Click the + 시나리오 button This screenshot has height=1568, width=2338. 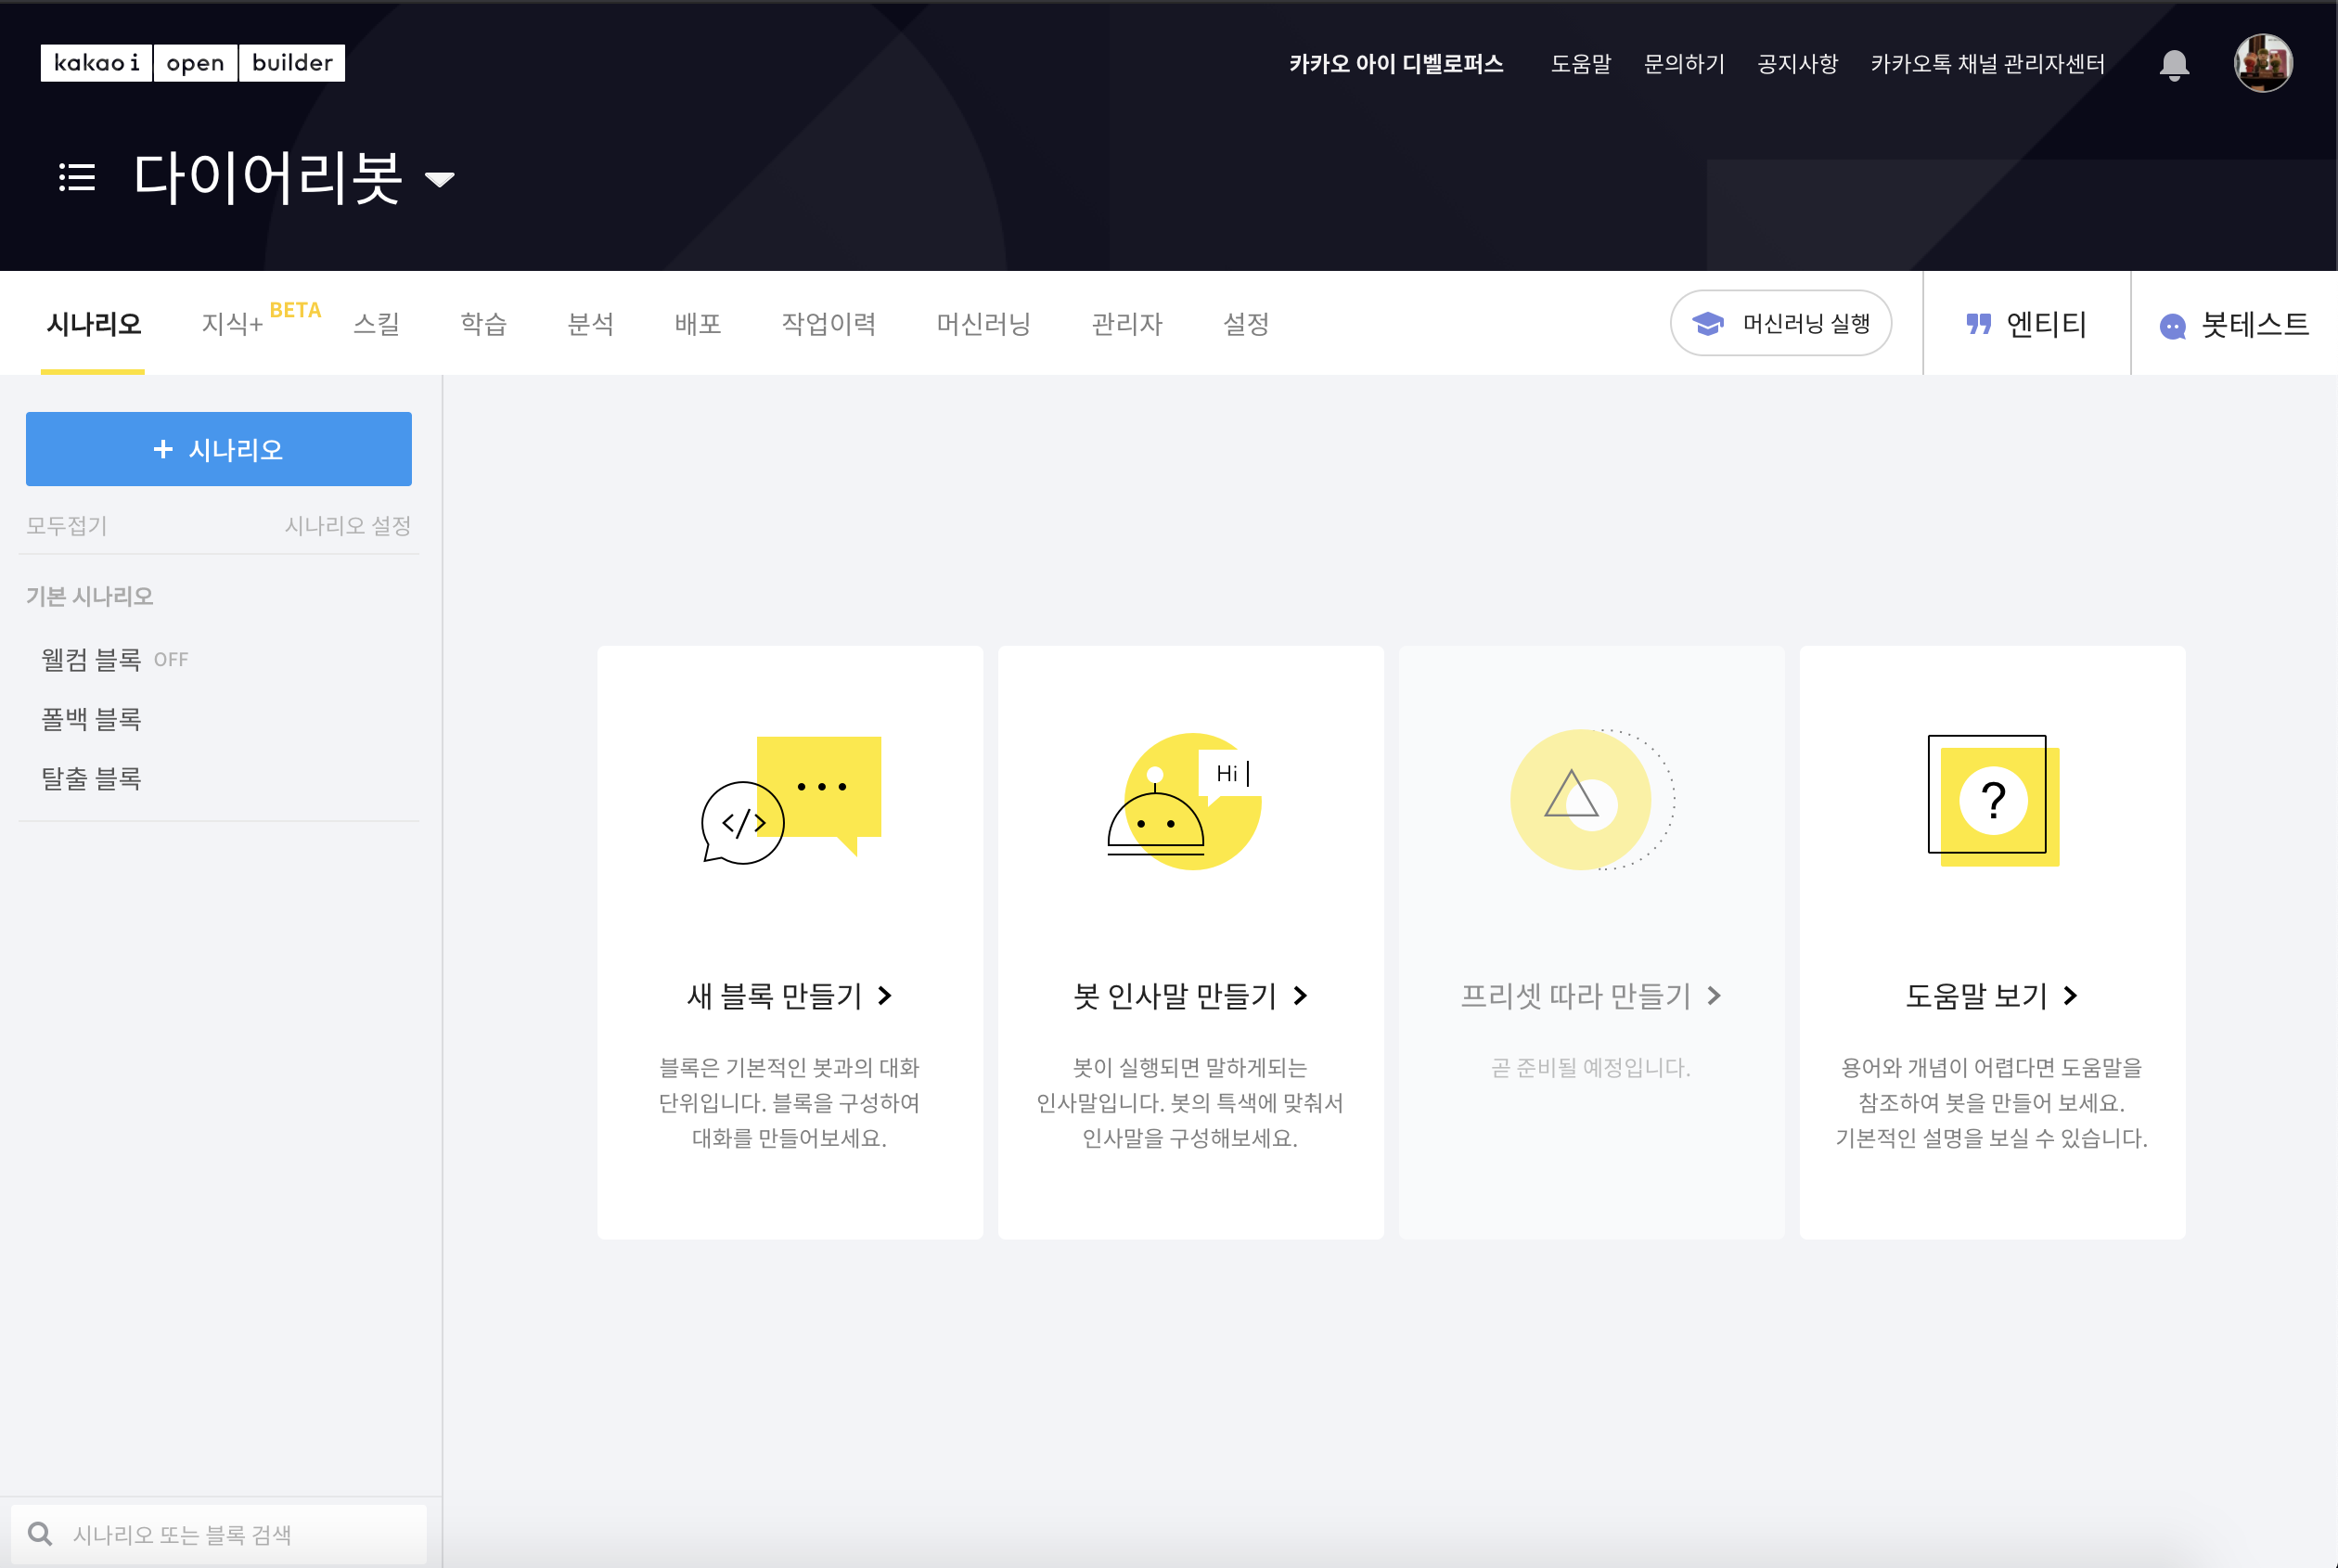coord(218,449)
